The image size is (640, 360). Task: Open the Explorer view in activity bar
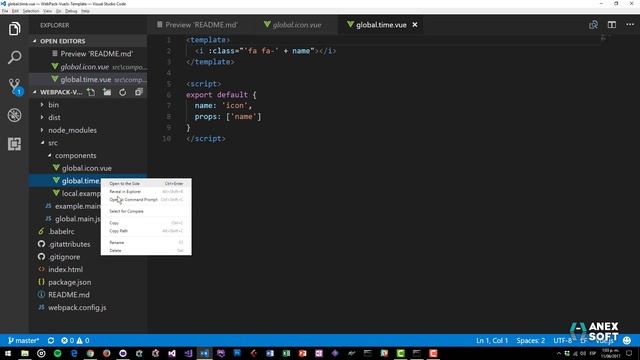pyautogui.click(x=14, y=29)
